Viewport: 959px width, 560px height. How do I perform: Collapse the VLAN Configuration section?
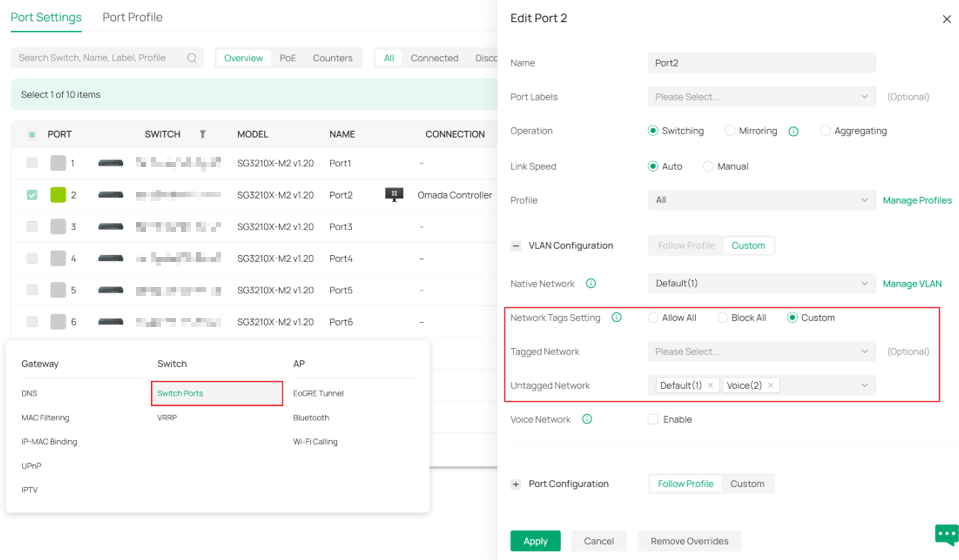click(516, 246)
